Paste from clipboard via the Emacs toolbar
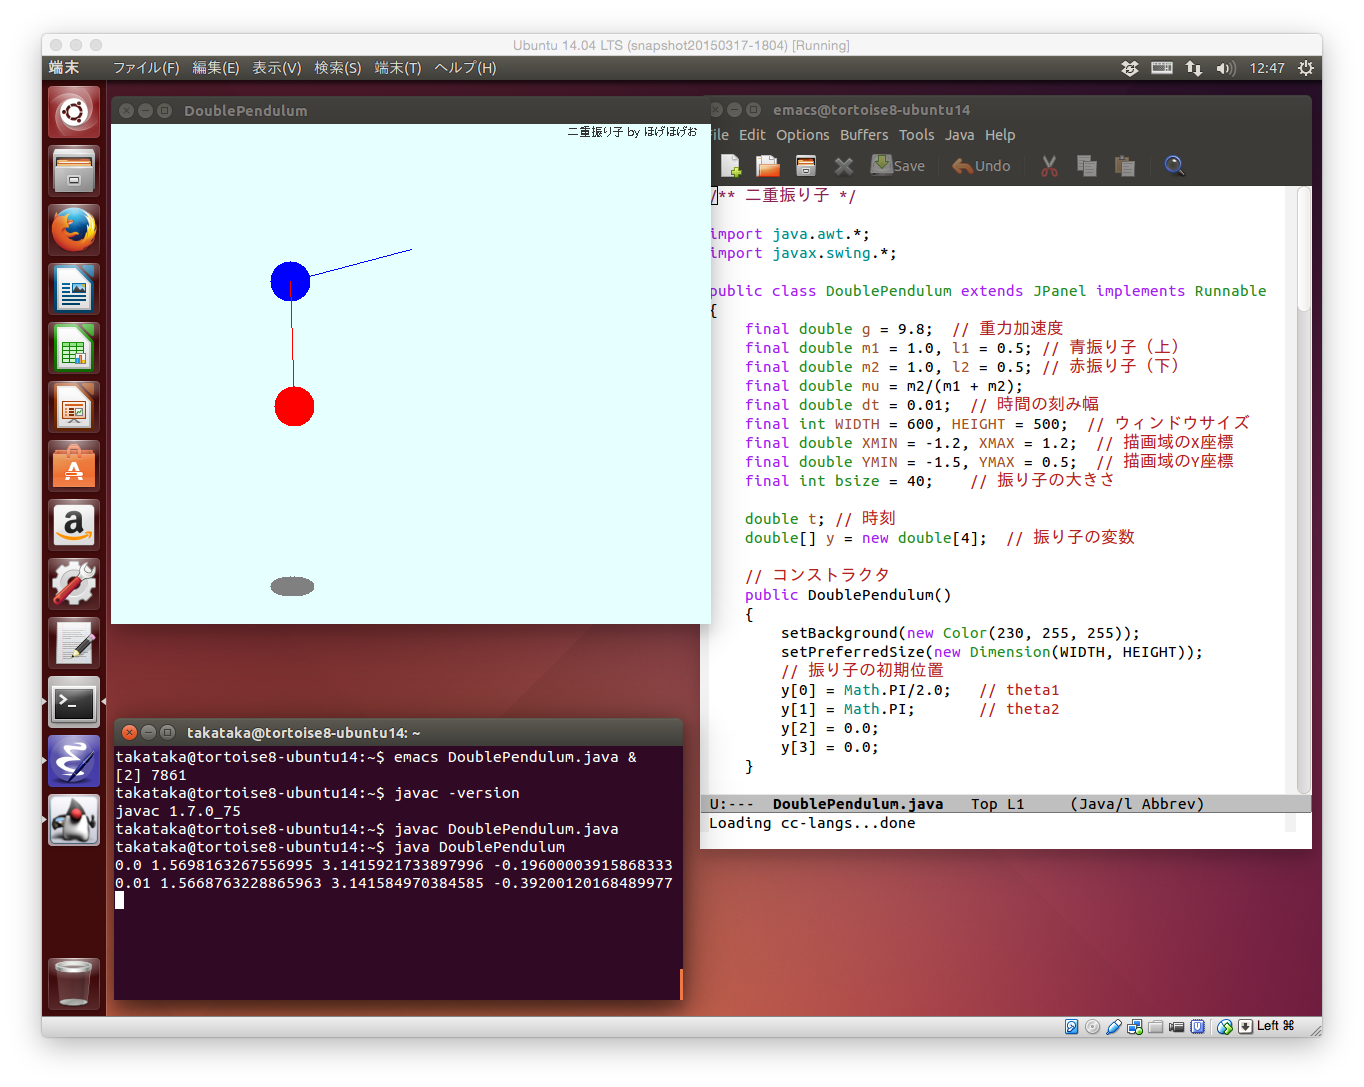1364x1087 pixels. click(1124, 165)
